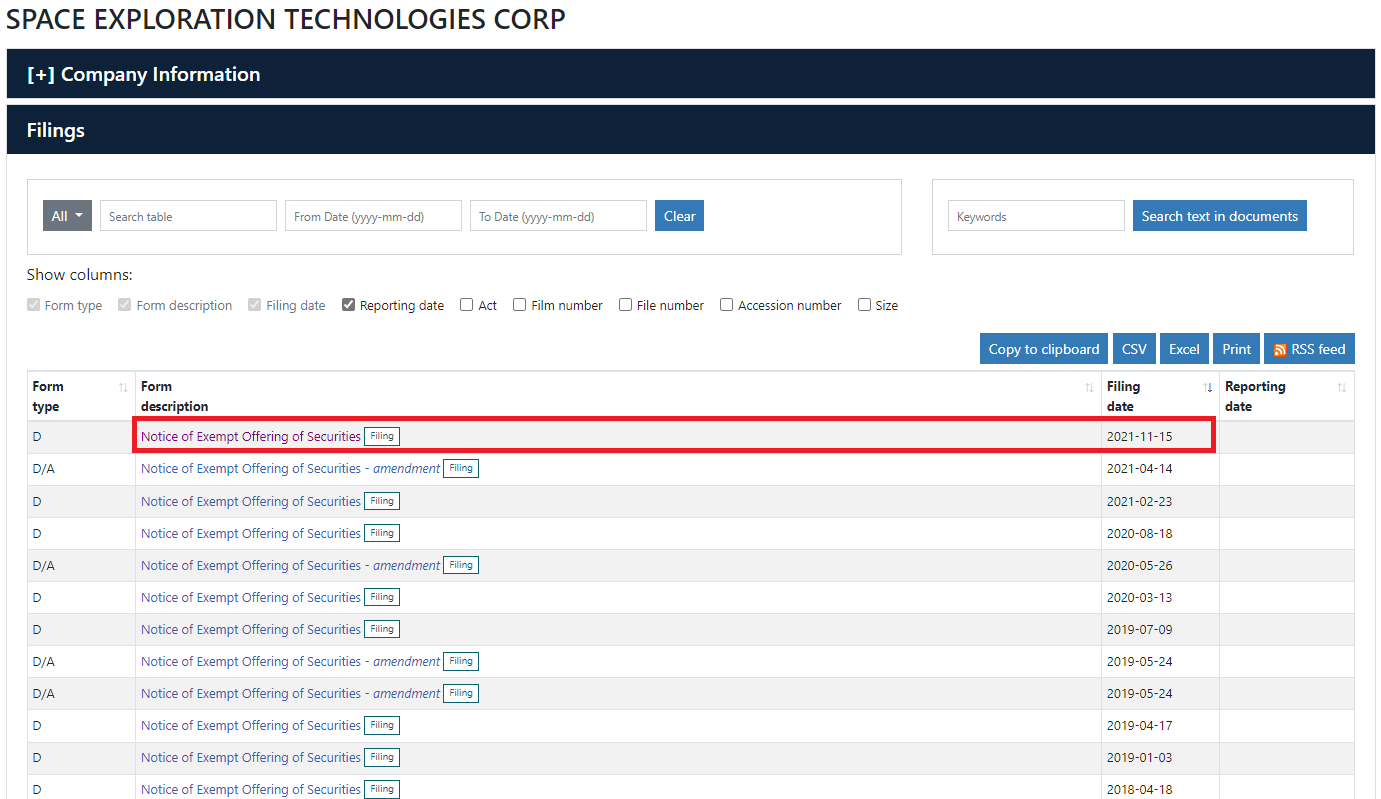Export filings as CSV
The image size is (1381, 799).
[x=1134, y=349]
